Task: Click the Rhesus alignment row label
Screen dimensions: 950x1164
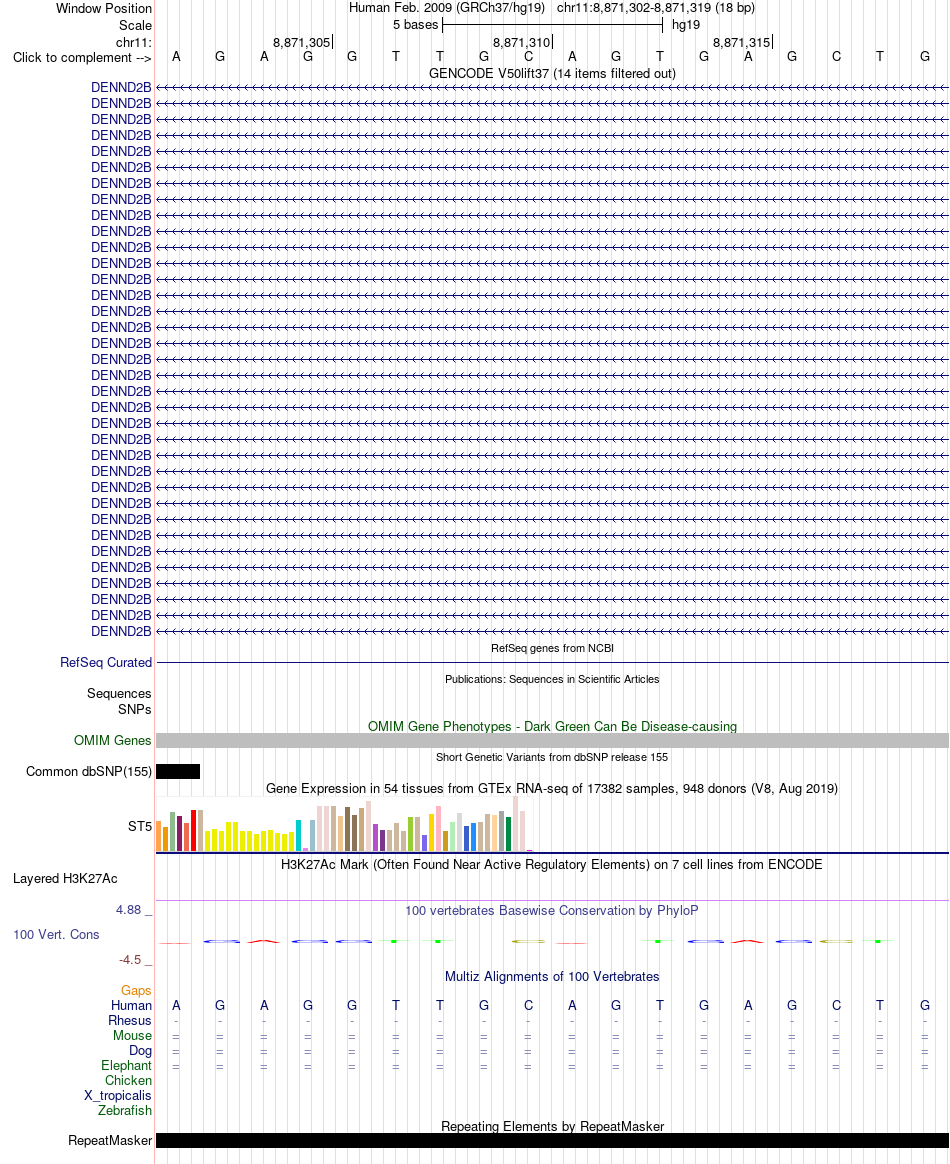Action: 130,1021
